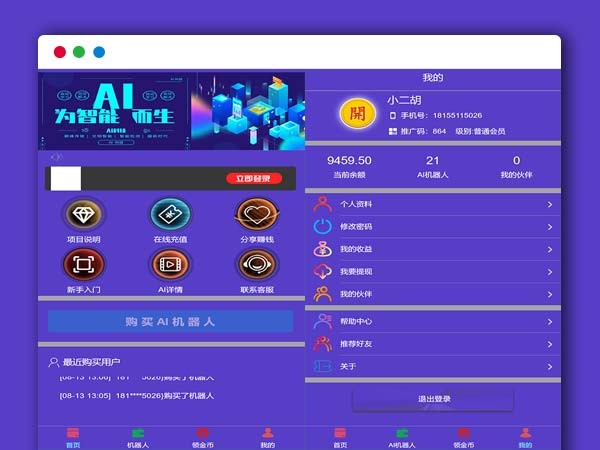The height and width of the screenshot is (450, 600).
Task: Click the speaker announcement icon
Action: click(56, 157)
